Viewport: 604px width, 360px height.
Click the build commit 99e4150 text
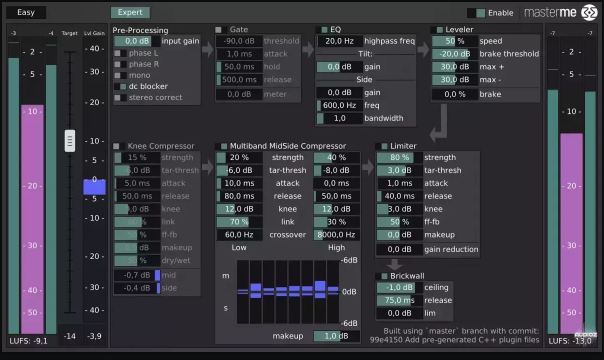[x=455, y=340]
